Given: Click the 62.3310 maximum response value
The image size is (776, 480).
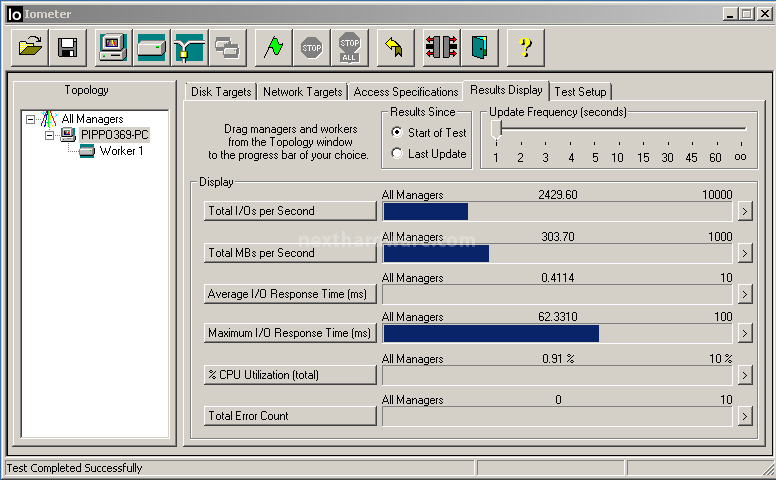Looking at the screenshot, I should click(558, 317).
